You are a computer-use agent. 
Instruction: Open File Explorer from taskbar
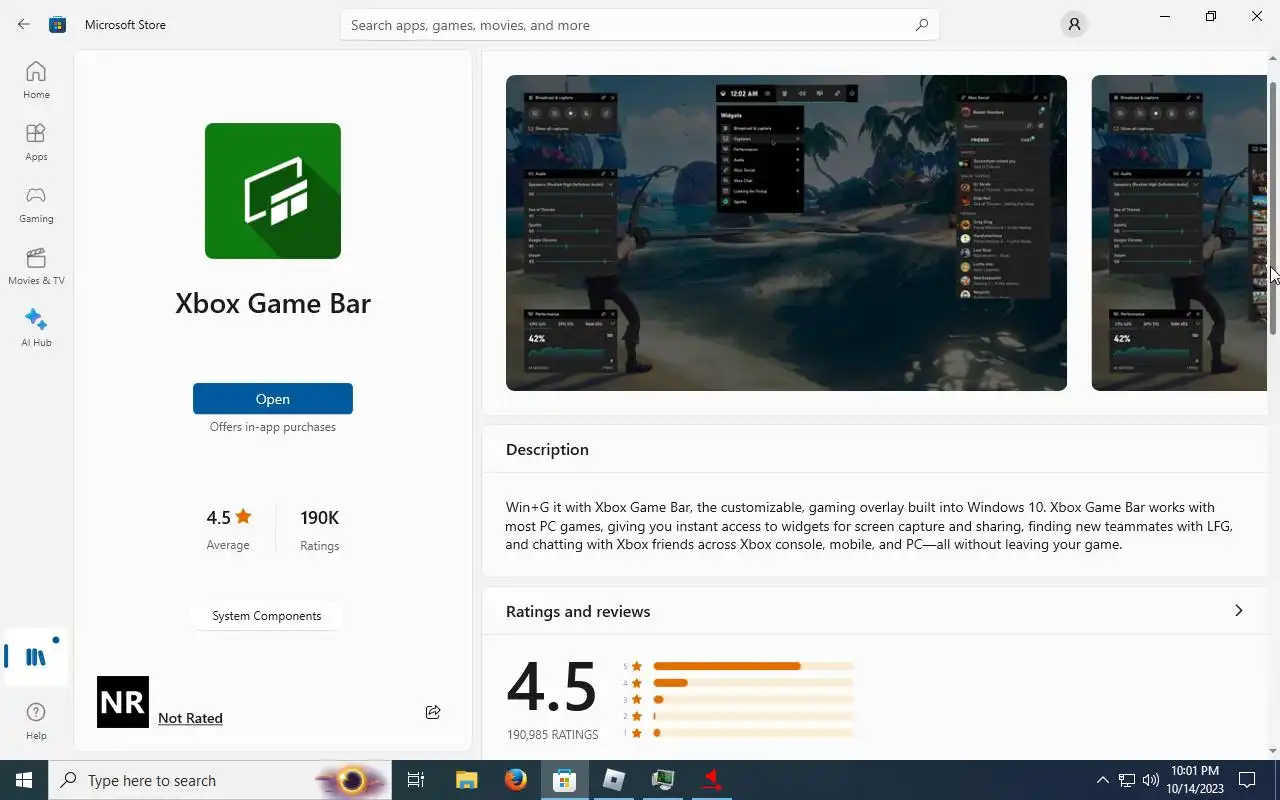click(x=467, y=780)
